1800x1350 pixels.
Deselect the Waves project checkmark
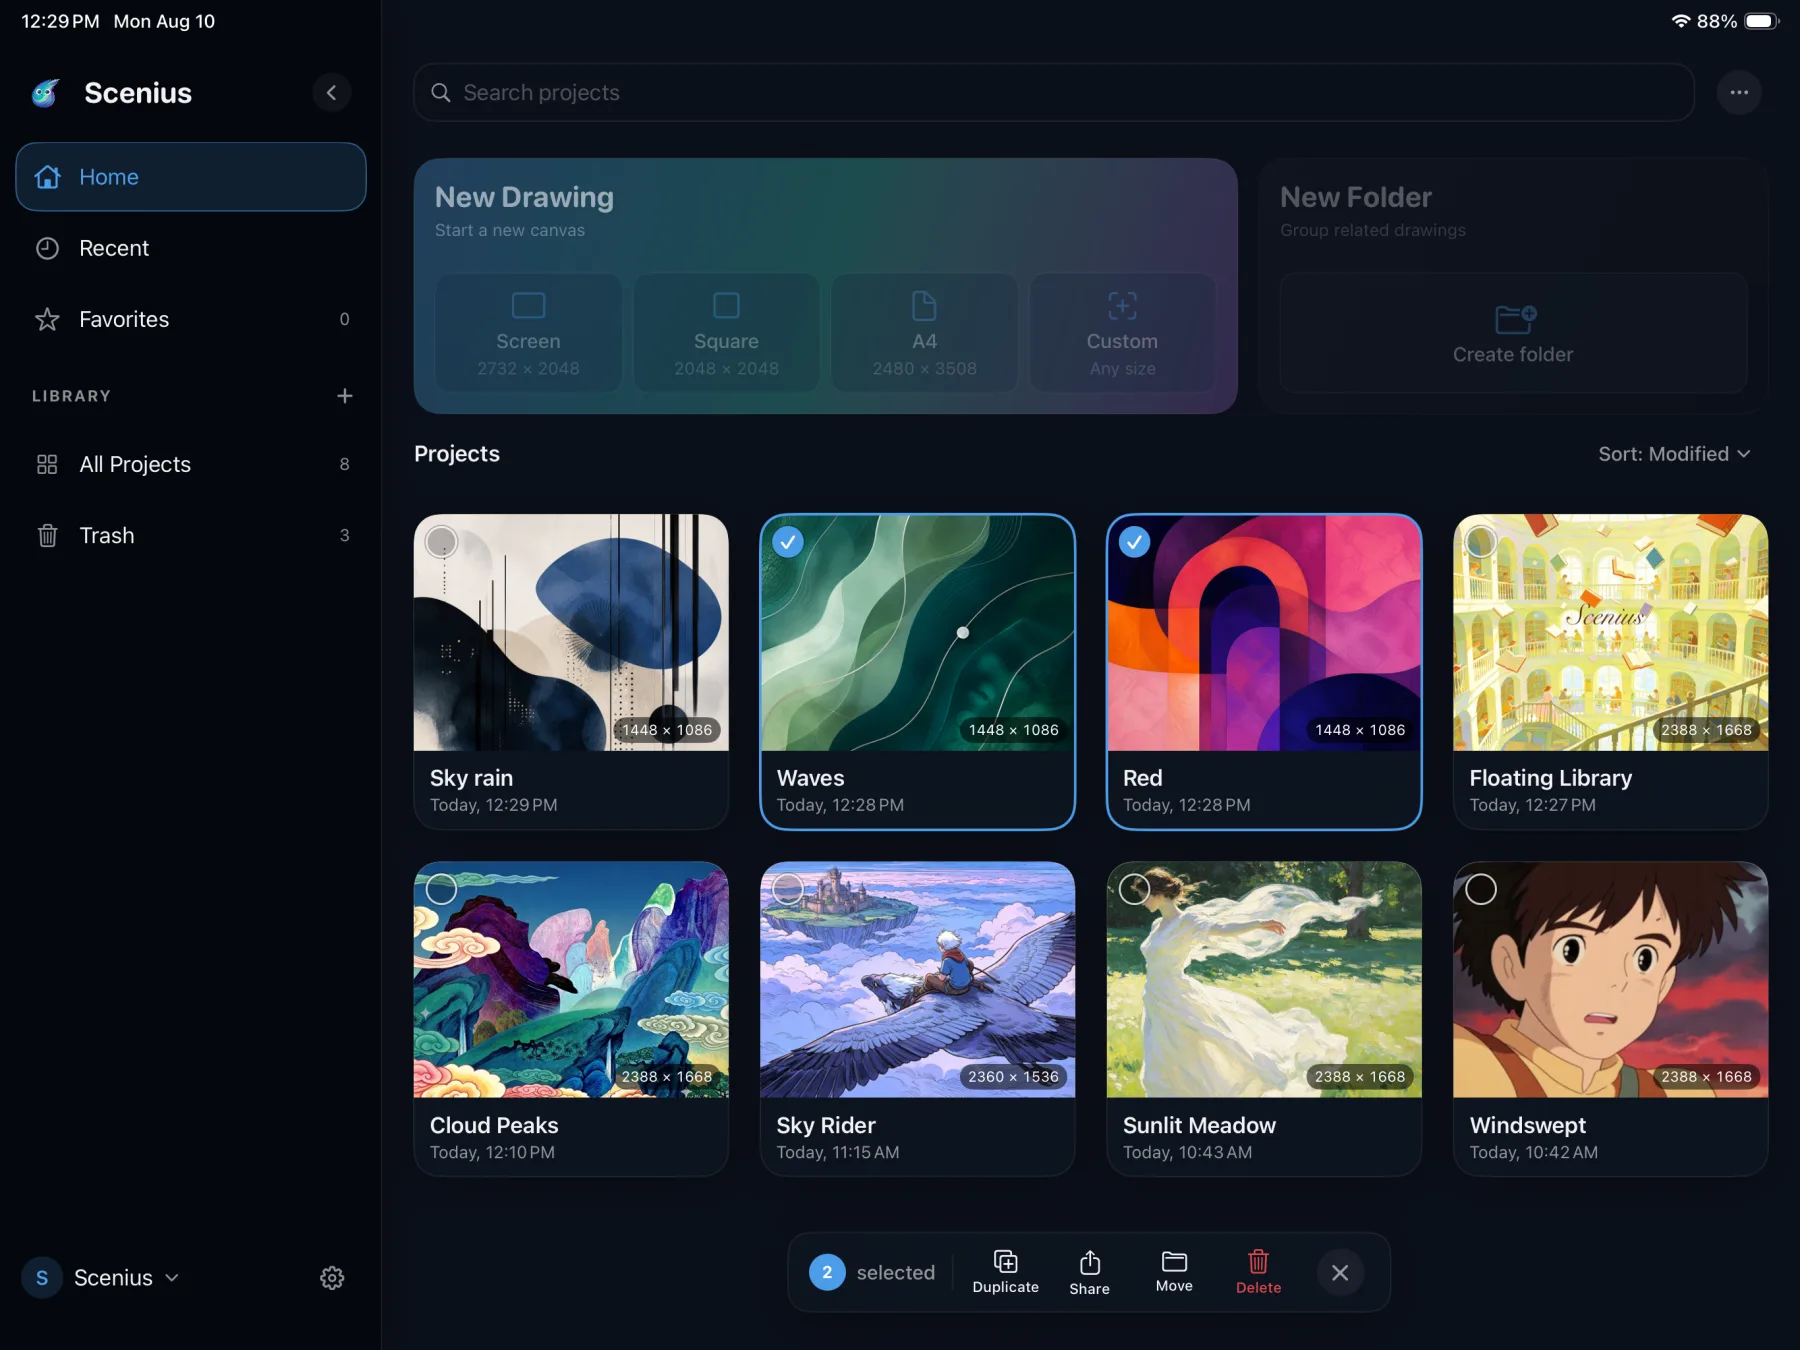click(x=788, y=542)
